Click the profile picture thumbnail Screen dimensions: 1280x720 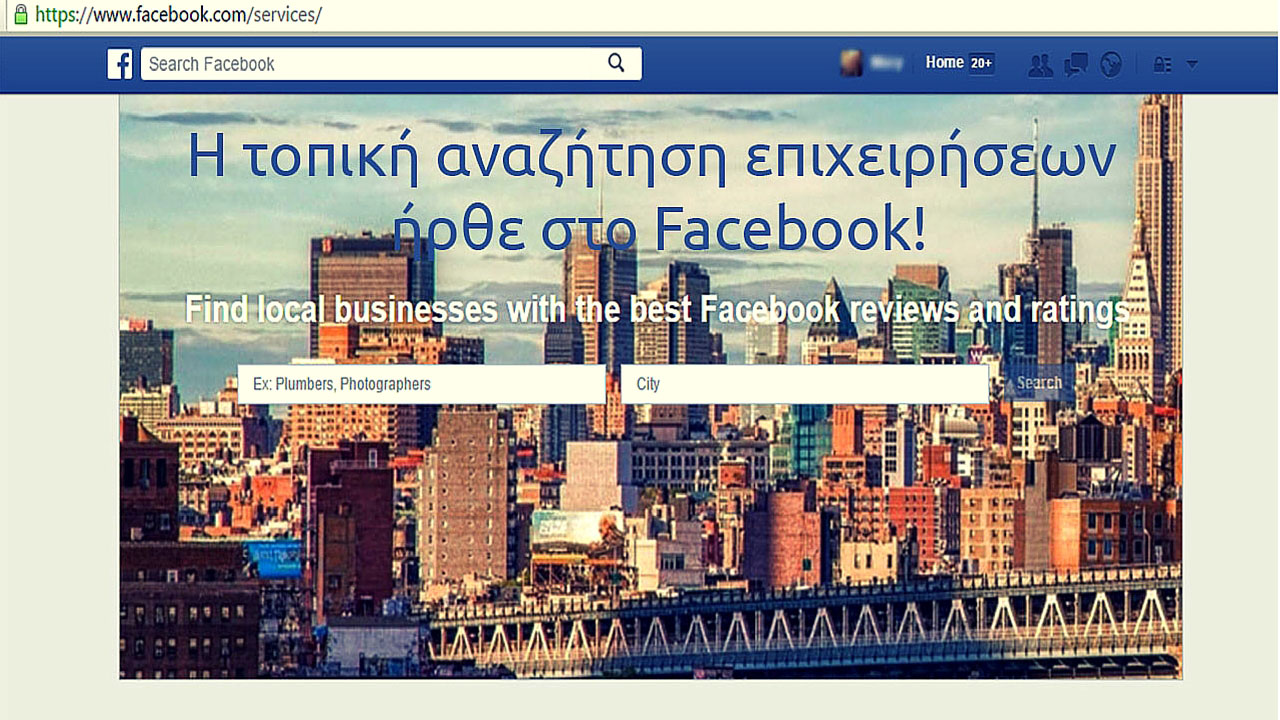click(x=851, y=63)
